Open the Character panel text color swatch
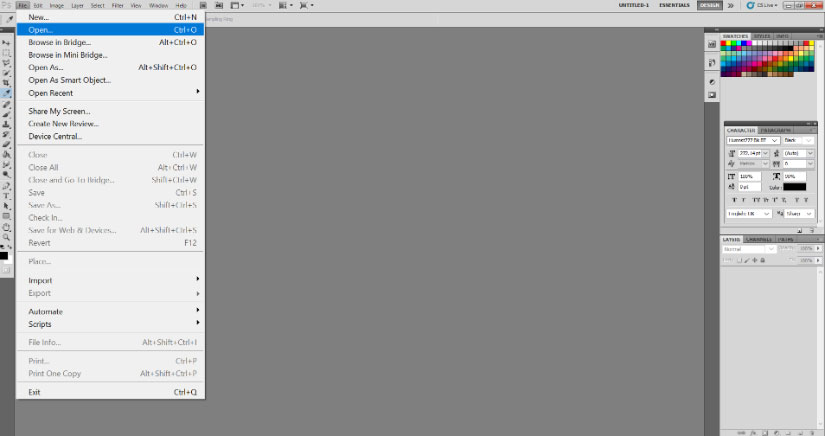Screen dimensions: 825x436 click(794, 187)
